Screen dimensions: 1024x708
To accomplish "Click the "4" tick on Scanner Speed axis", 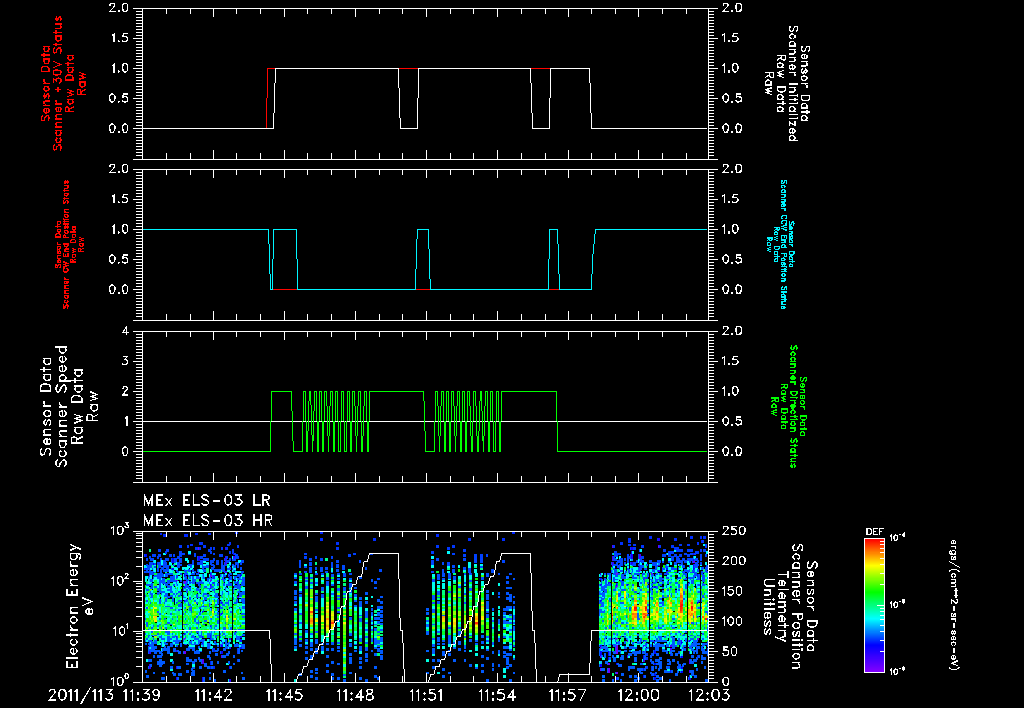I will pos(125,331).
